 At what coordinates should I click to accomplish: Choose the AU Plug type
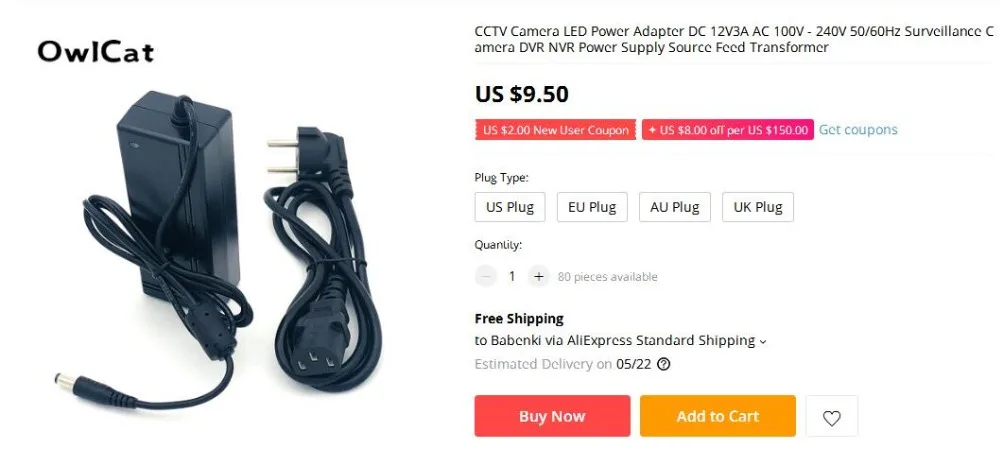coord(675,207)
